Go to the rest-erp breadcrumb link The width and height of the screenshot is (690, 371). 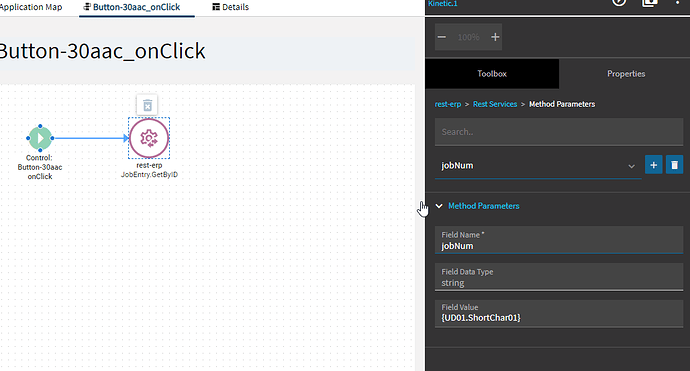pos(448,104)
